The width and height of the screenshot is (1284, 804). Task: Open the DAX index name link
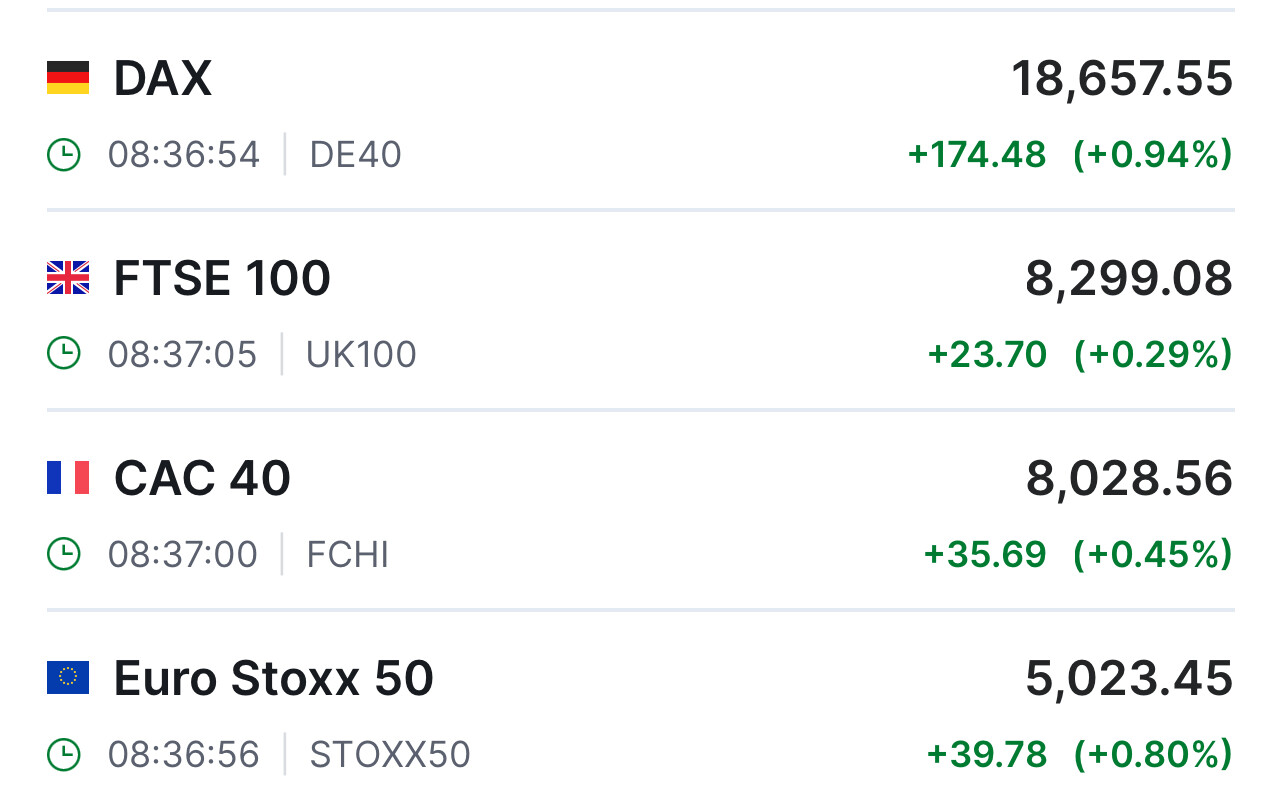163,78
